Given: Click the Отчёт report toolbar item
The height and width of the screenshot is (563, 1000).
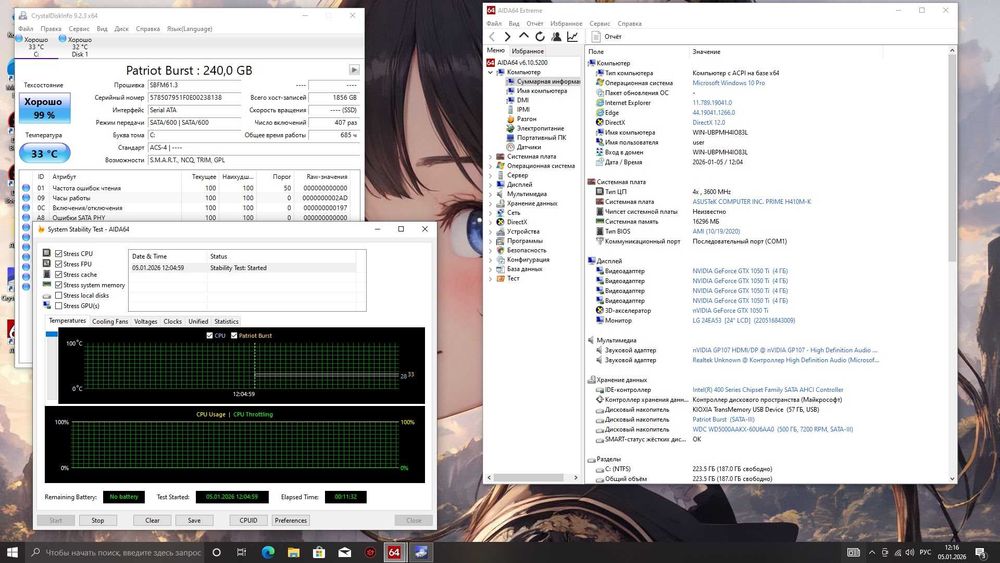Looking at the screenshot, I should [607, 37].
